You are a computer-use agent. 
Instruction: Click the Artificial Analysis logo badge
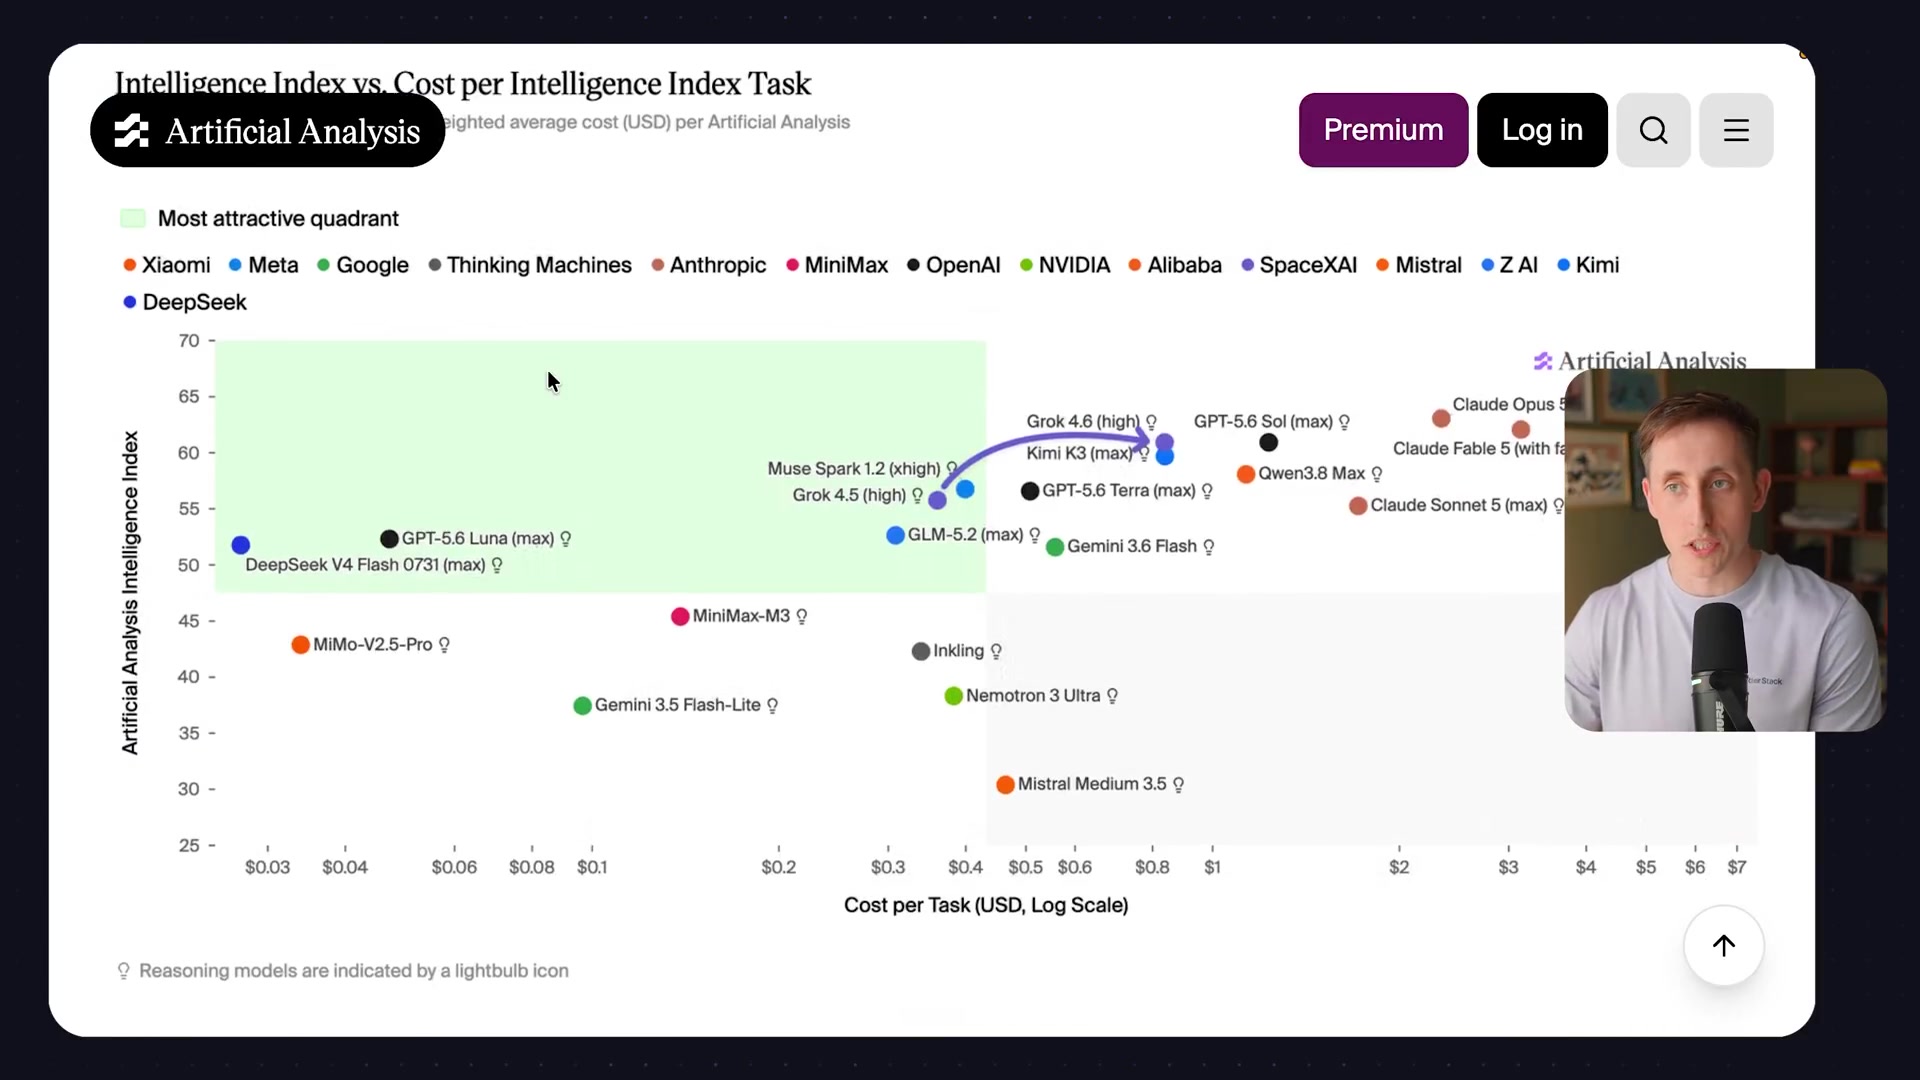click(x=267, y=131)
